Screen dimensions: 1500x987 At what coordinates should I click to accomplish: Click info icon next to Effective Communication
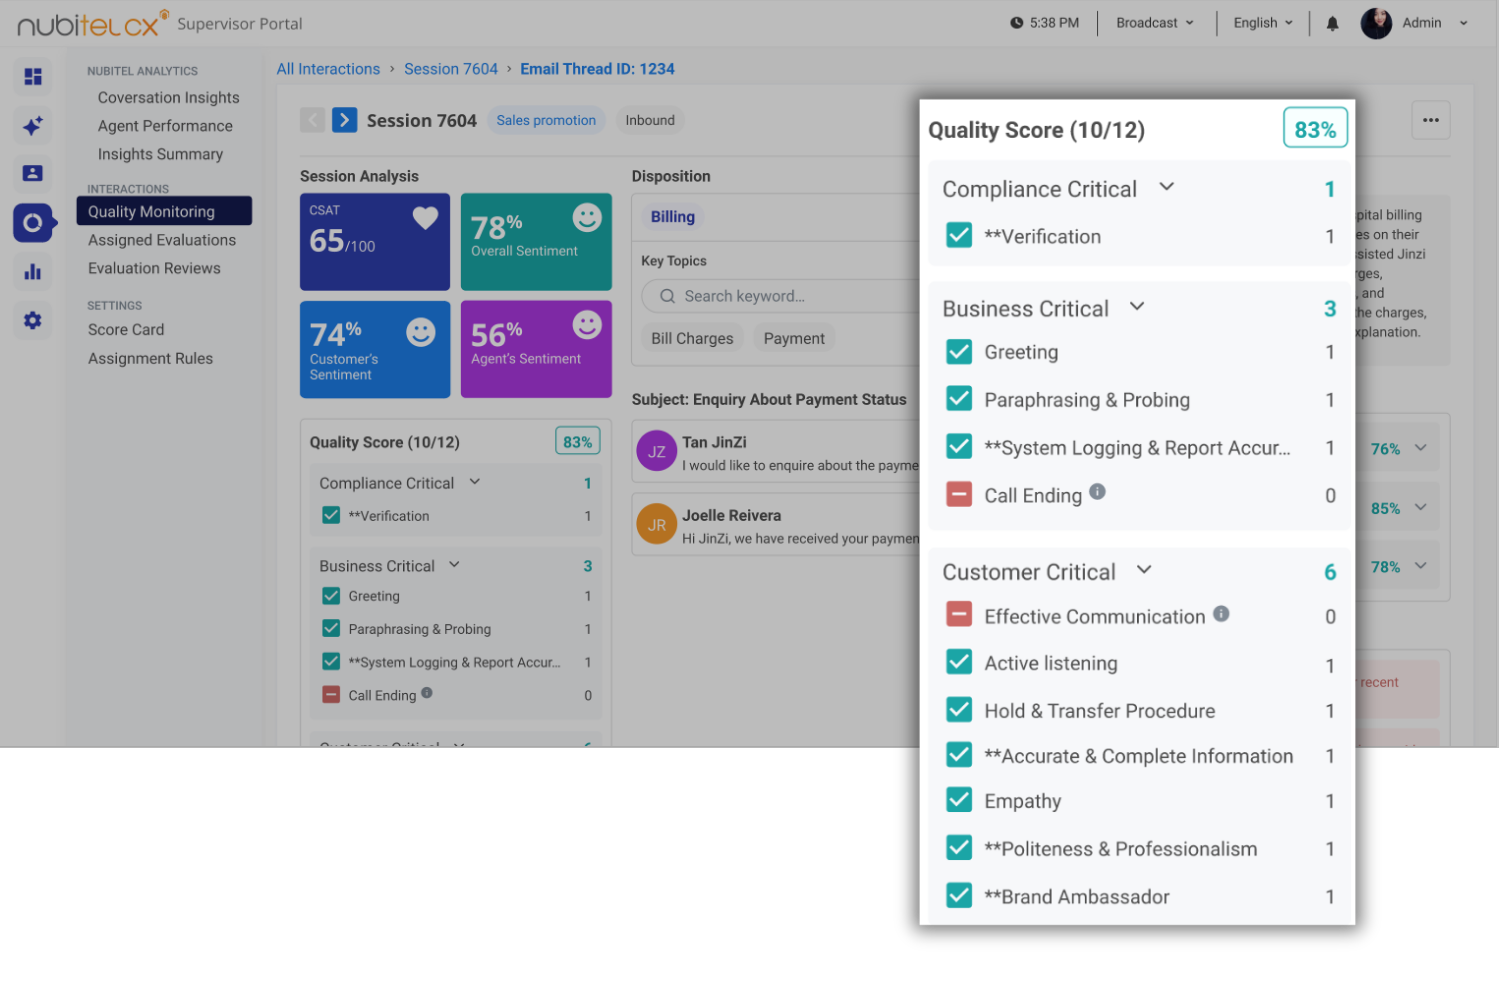(1221, 614)
